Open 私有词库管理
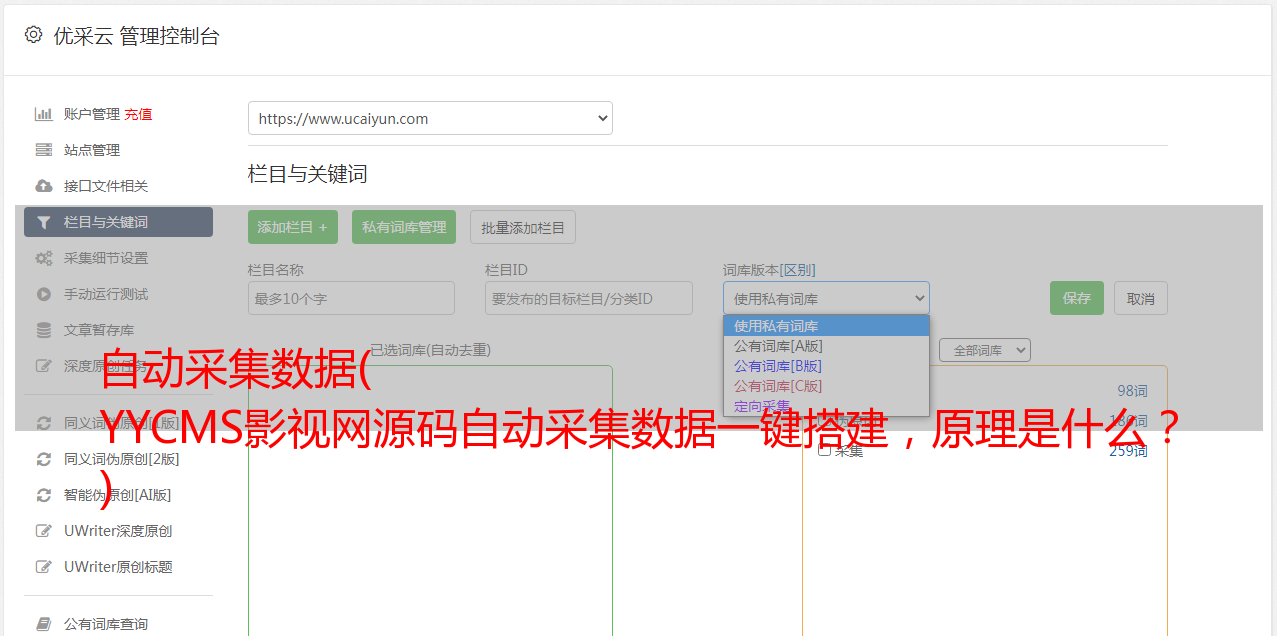The width and height of the screenshot is (1277, 636). [x=404, y=227]
